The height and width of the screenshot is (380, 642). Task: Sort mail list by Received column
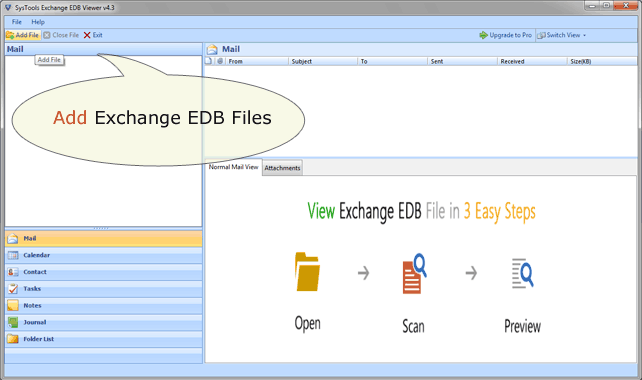pyautogui.click(x=532, y=61)
